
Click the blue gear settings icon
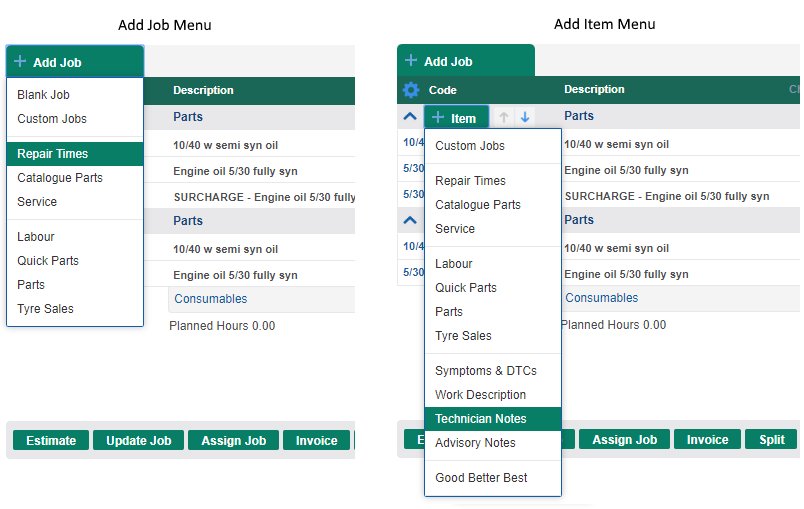(410, 90)
